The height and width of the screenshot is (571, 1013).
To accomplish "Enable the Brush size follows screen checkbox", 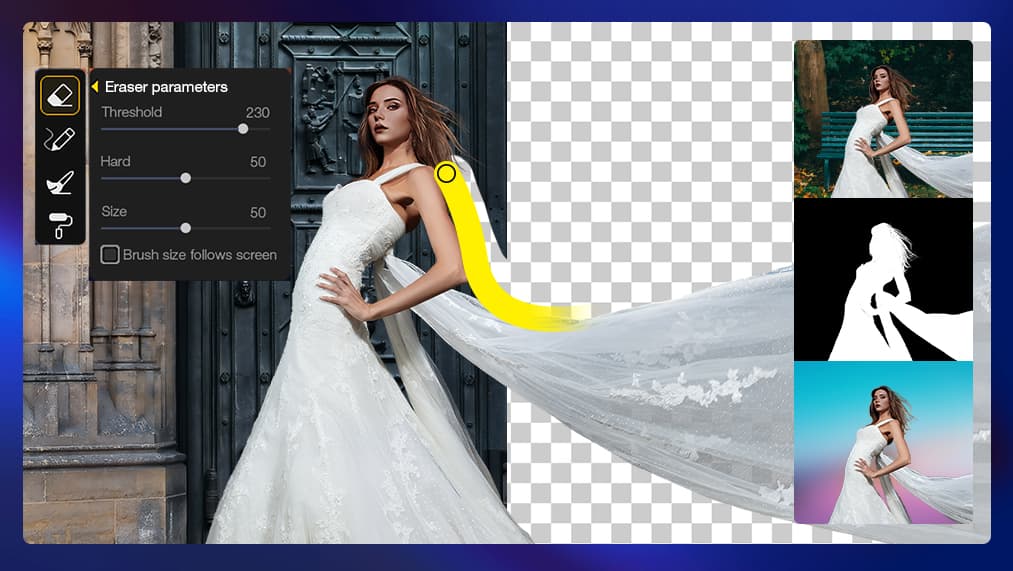I will pos(110,255).
